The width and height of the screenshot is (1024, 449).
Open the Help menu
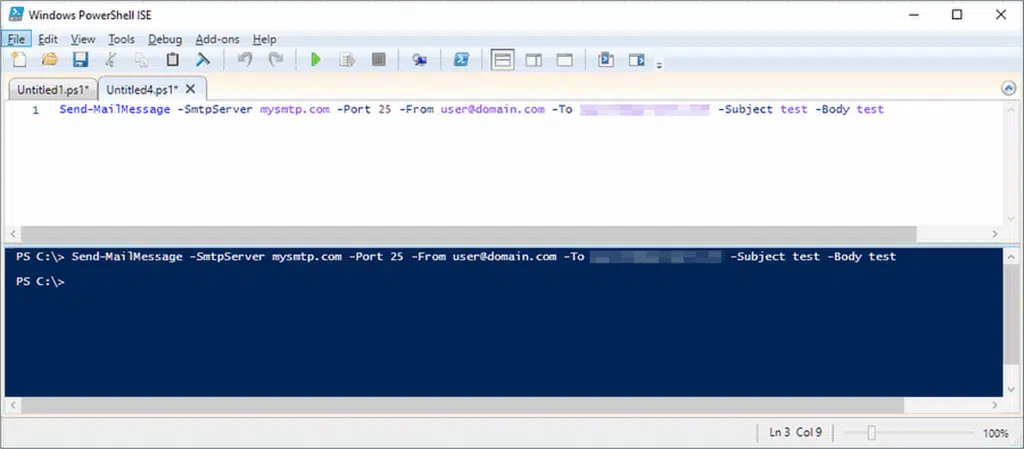pos(264,39)
